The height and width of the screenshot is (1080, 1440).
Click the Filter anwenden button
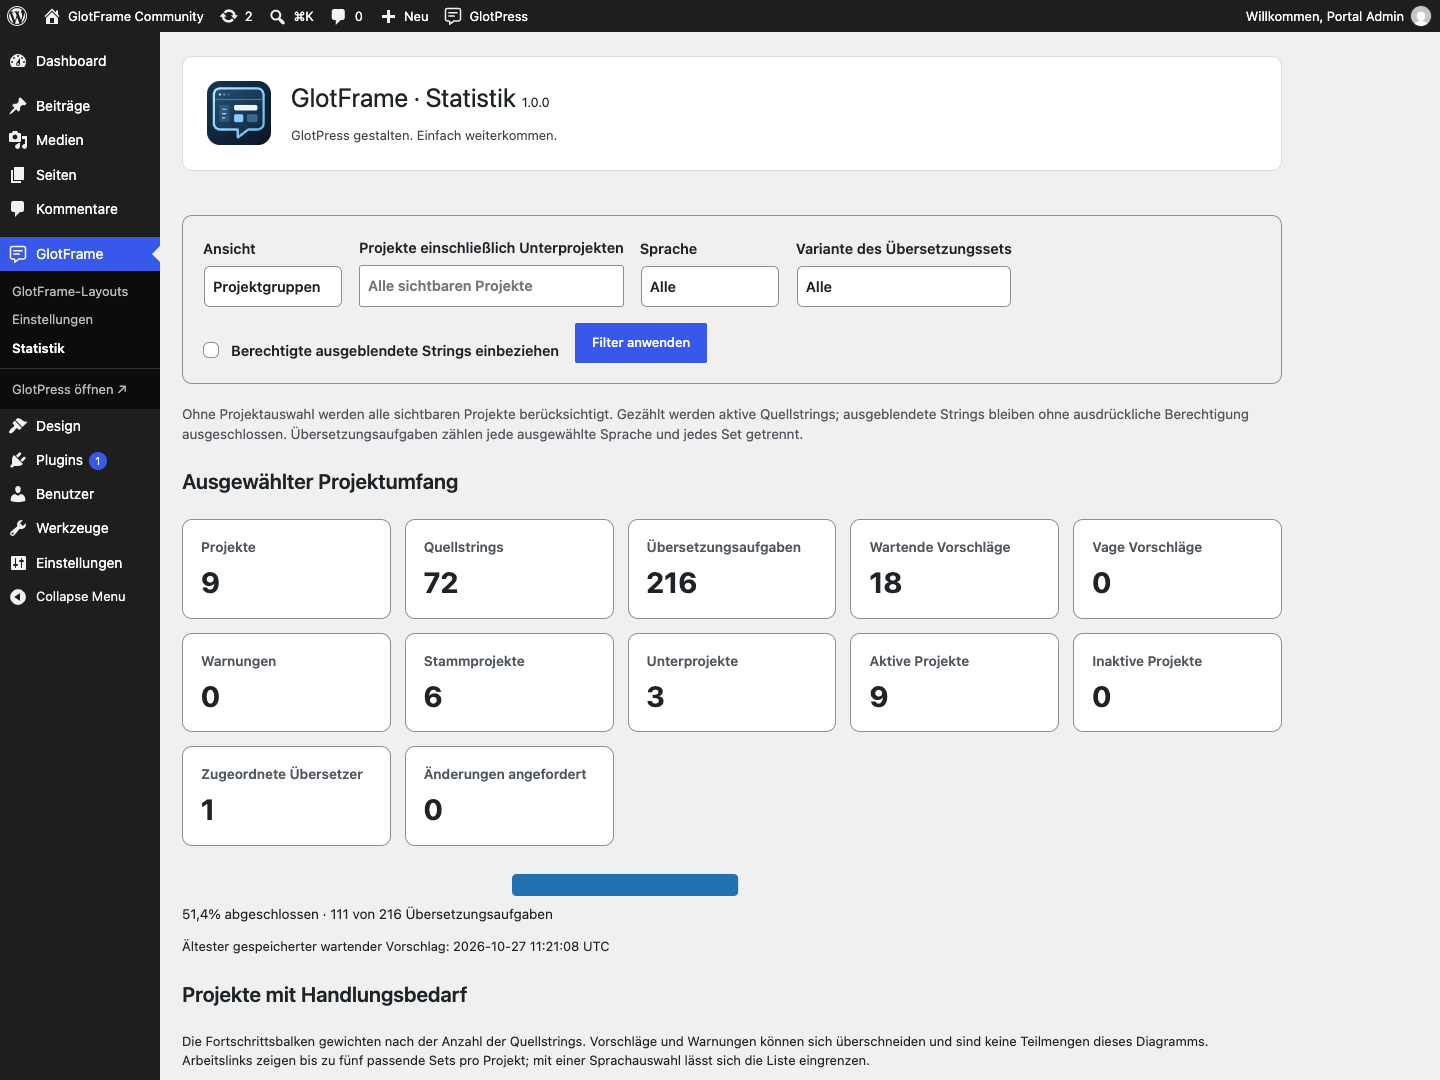(x=641, y=343)
